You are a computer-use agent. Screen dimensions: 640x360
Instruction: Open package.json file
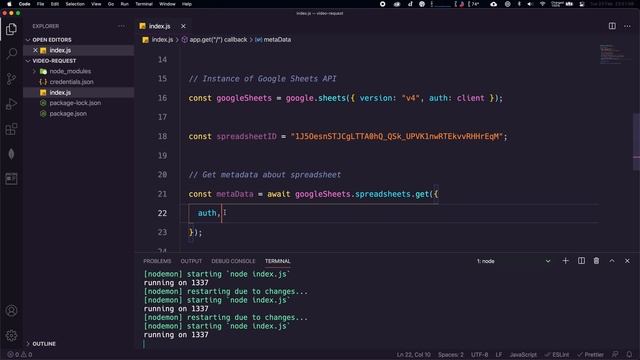pyautogui.click(x=68, y=114)
